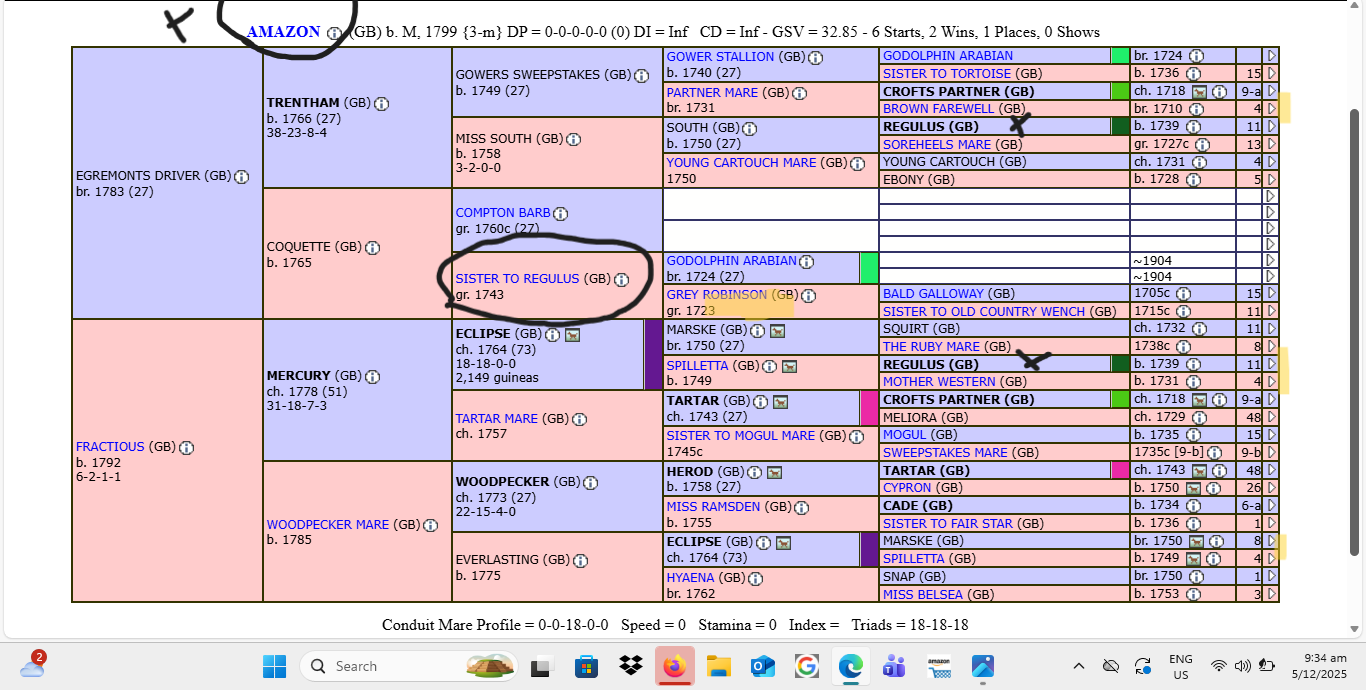Open info icon next to FRACTIOUS
The height and width of the screenshot is (690, 1366).
click(186, 448)
